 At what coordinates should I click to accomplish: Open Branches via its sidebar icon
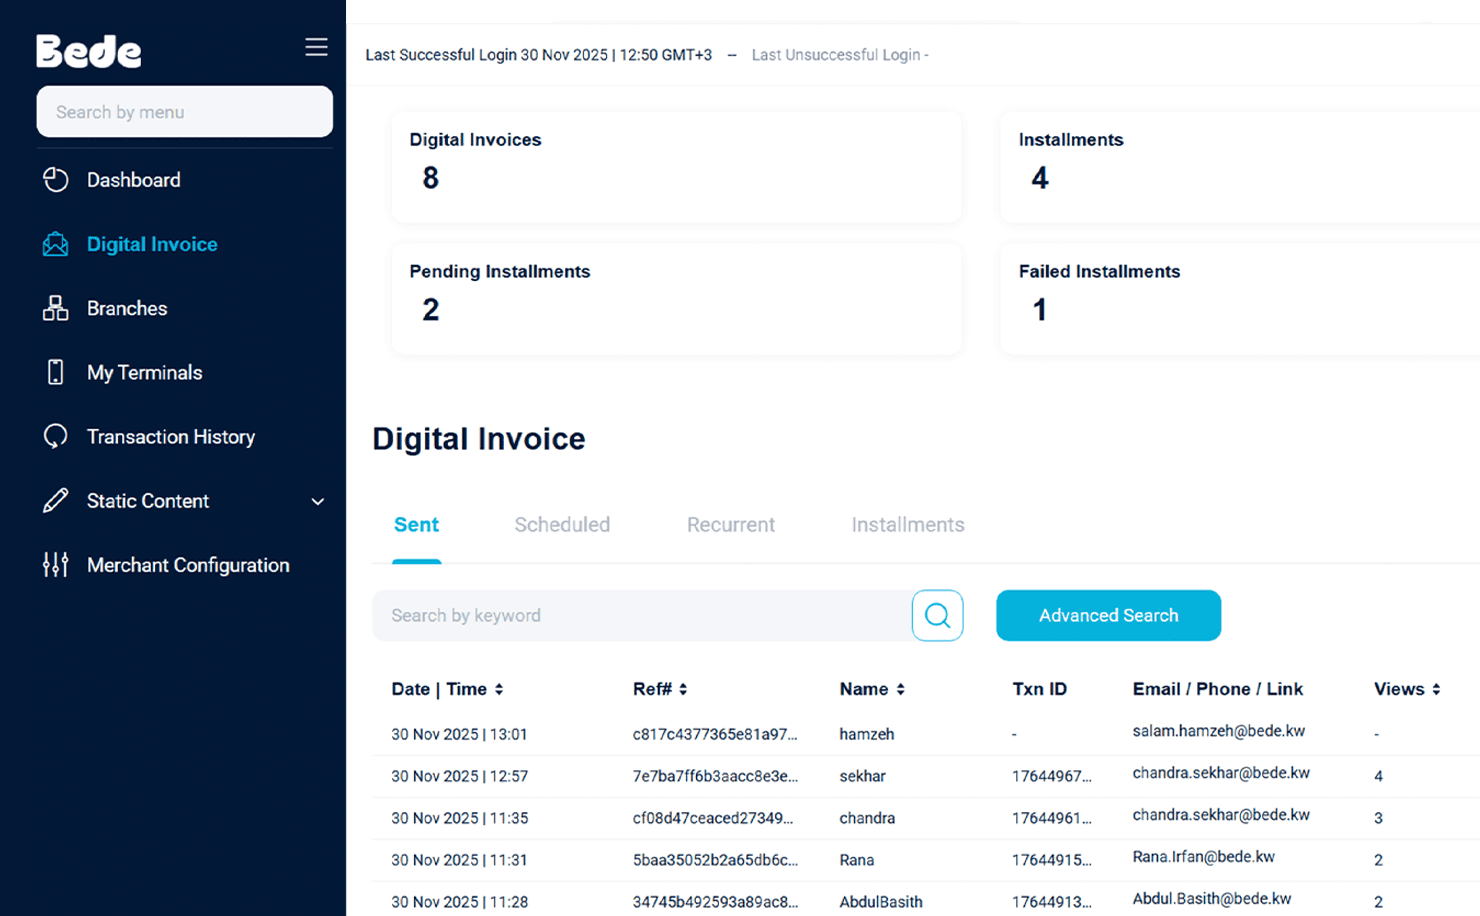(55, 308)
